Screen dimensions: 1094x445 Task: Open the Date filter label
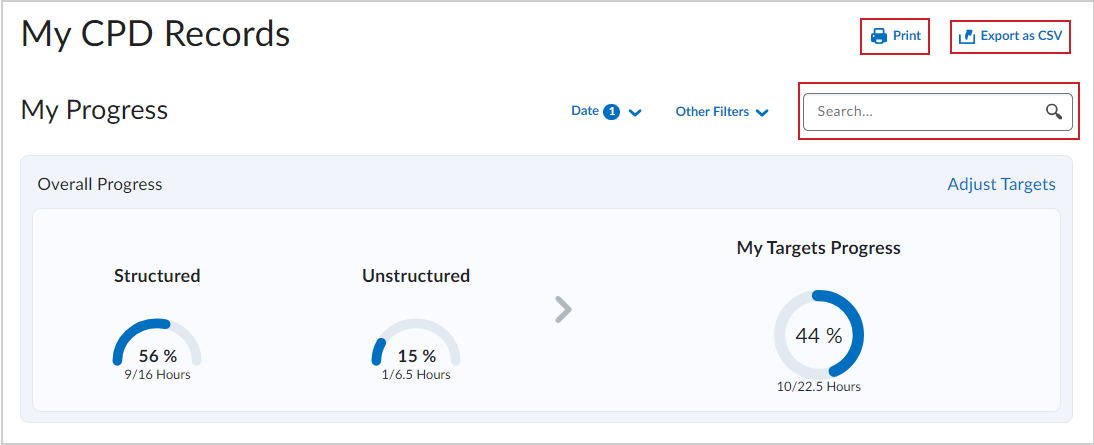585,111
